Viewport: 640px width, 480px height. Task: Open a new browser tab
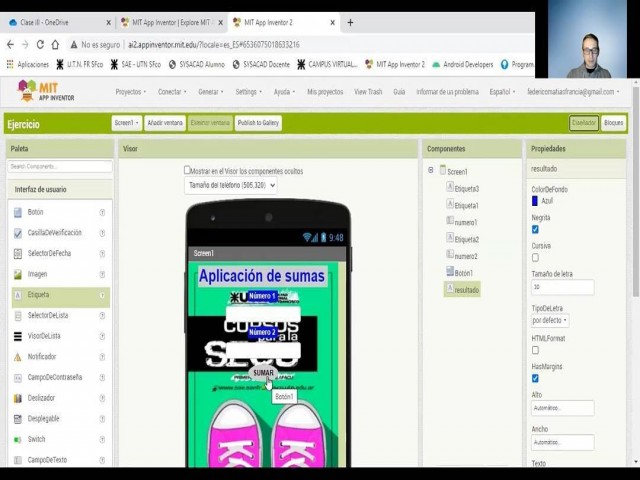tap(350, 22)
